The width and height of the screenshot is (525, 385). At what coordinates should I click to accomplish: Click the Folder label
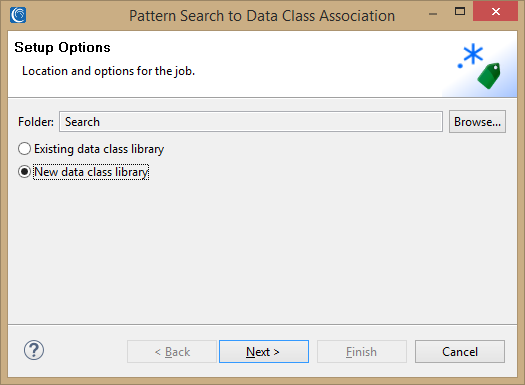tap(36, 122)
